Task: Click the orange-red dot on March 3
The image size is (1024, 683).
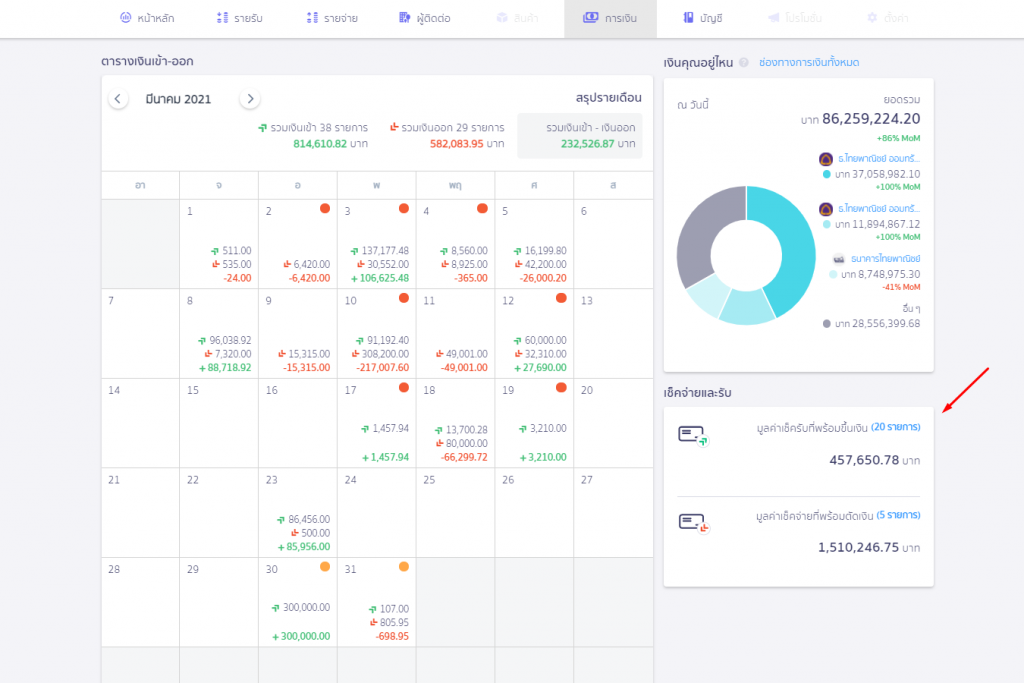Action: [x=404, y=208]
